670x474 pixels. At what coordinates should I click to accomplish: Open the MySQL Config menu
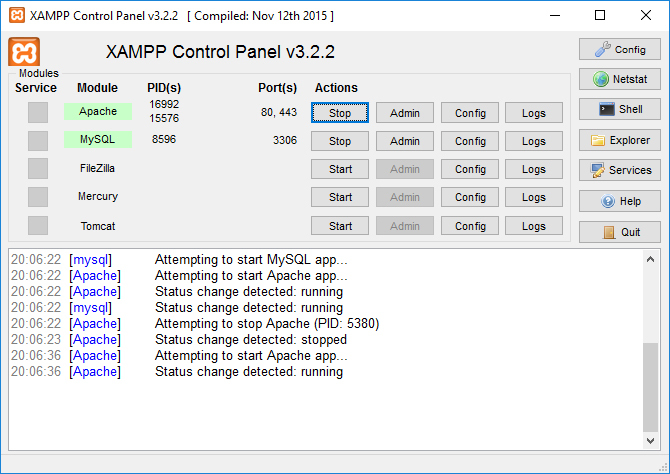(470, 141)
